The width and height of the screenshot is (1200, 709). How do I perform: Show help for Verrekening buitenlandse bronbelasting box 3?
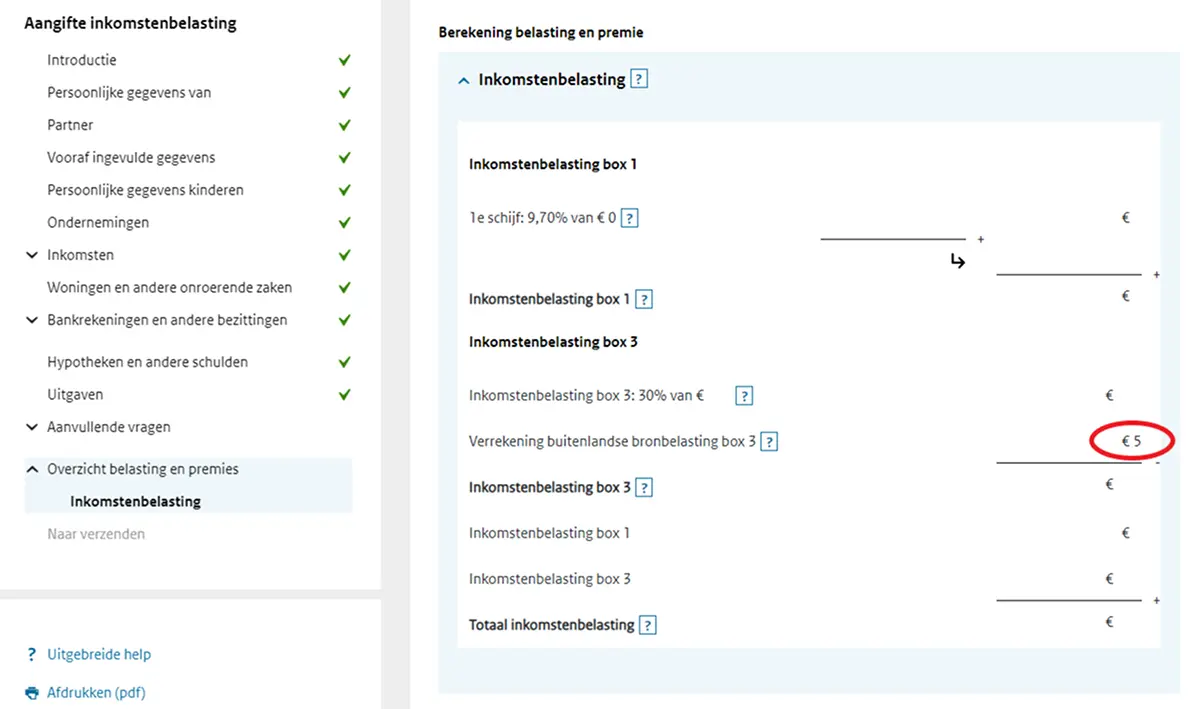click(769, 441)
